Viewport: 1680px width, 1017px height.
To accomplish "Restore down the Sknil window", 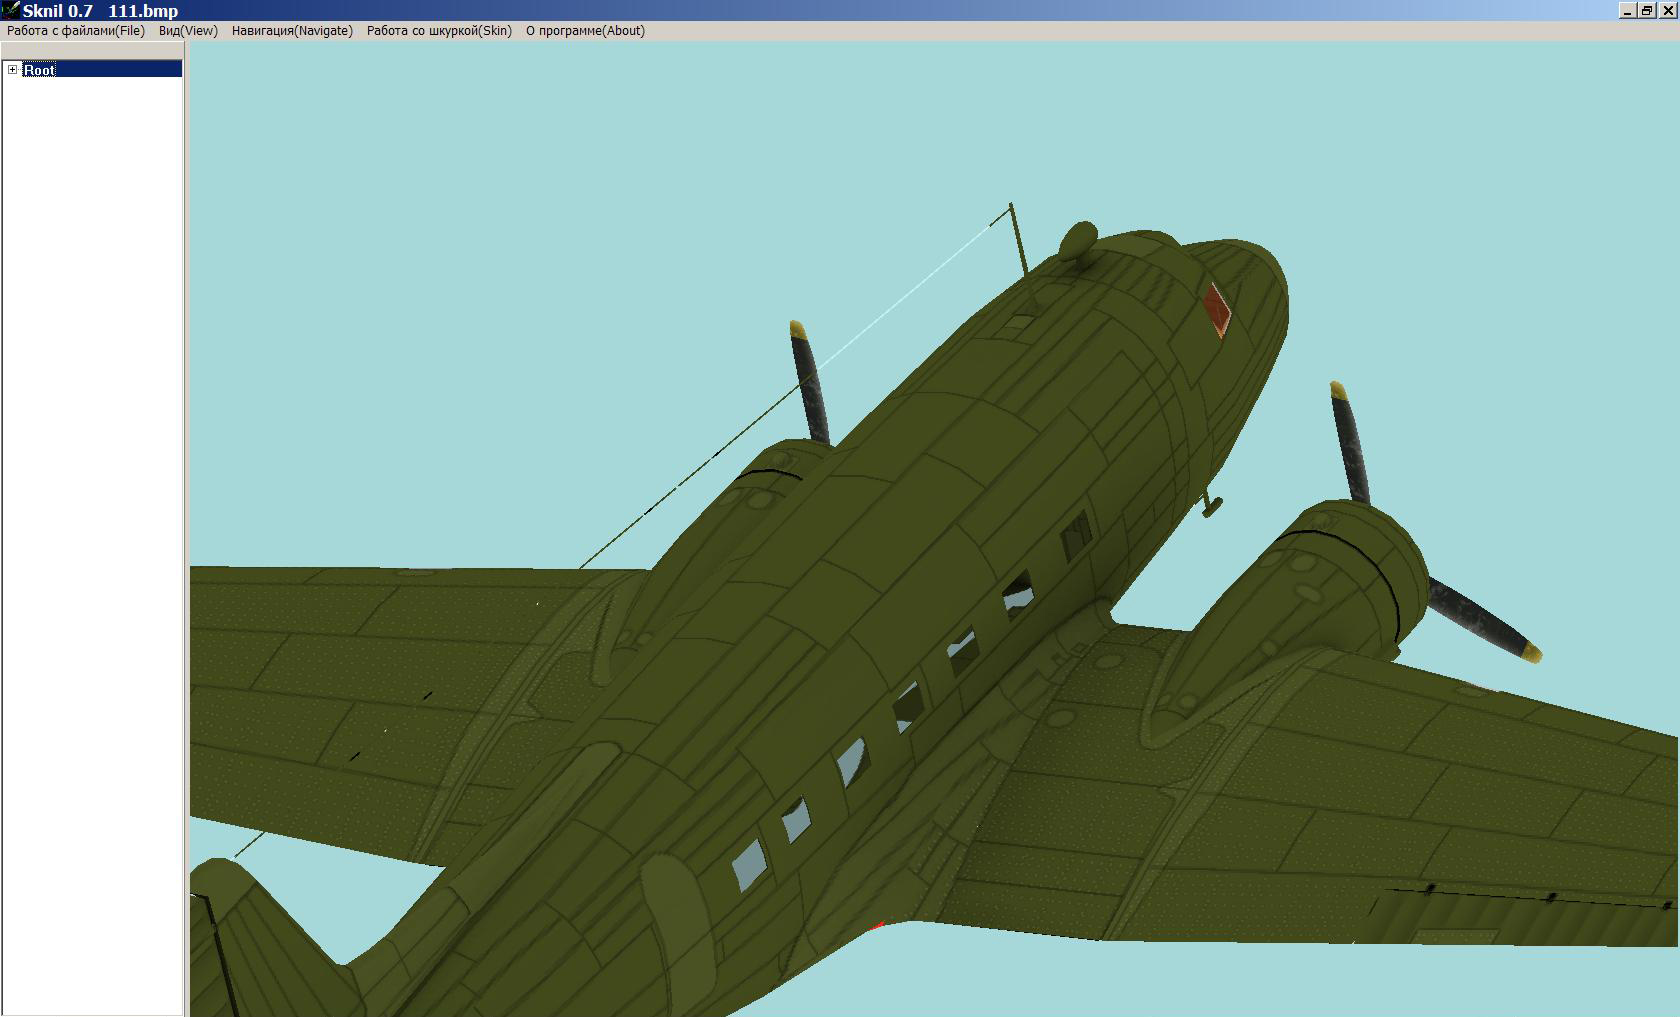I will point(1647,11).
